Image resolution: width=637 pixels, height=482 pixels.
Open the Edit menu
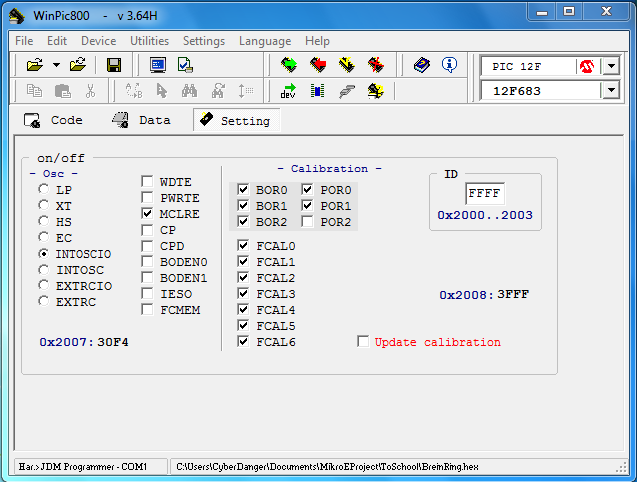tap(57, 41)
